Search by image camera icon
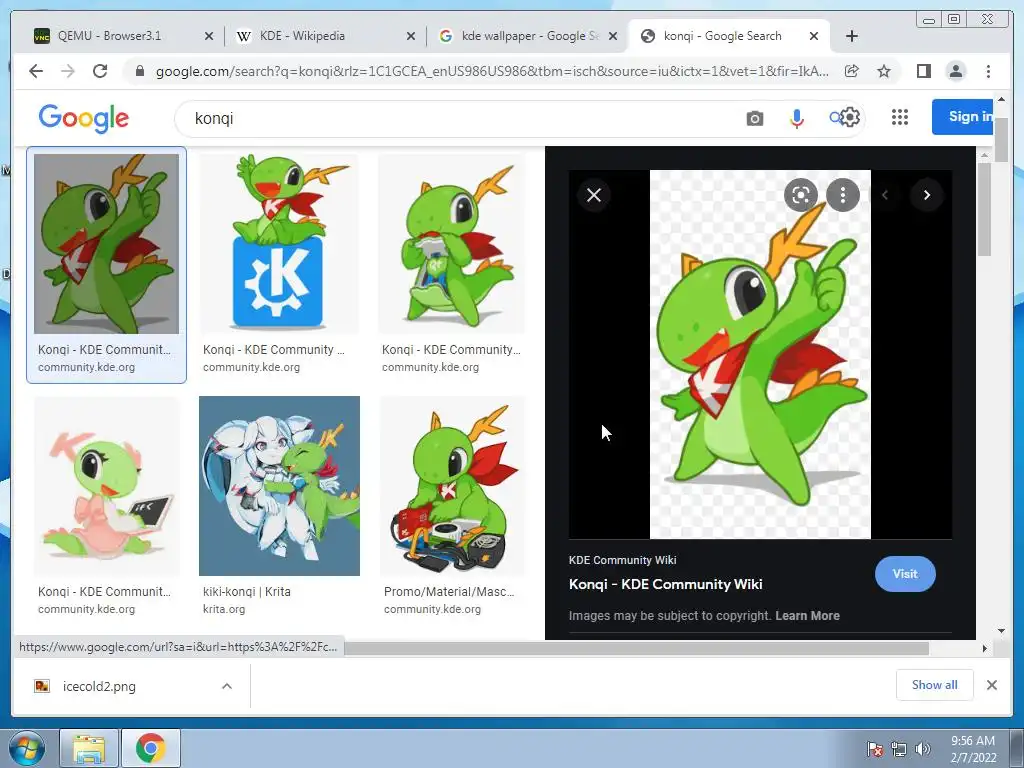1024x768 pixels. [754, 118]
